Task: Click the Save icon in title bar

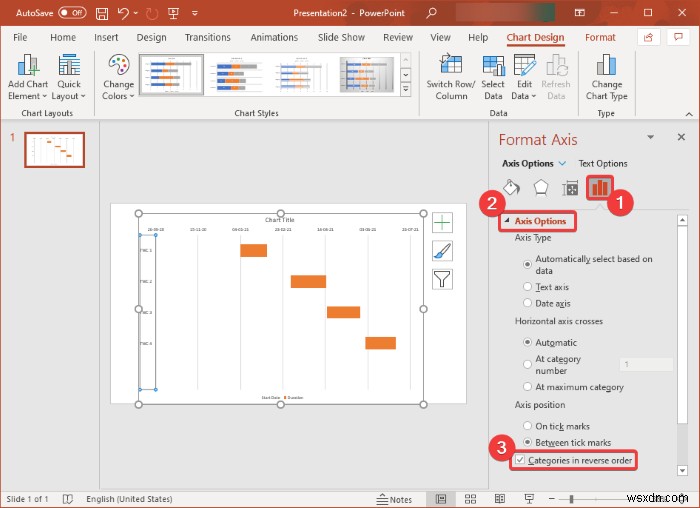Action: pyautogui.click(x=102, y=13)
